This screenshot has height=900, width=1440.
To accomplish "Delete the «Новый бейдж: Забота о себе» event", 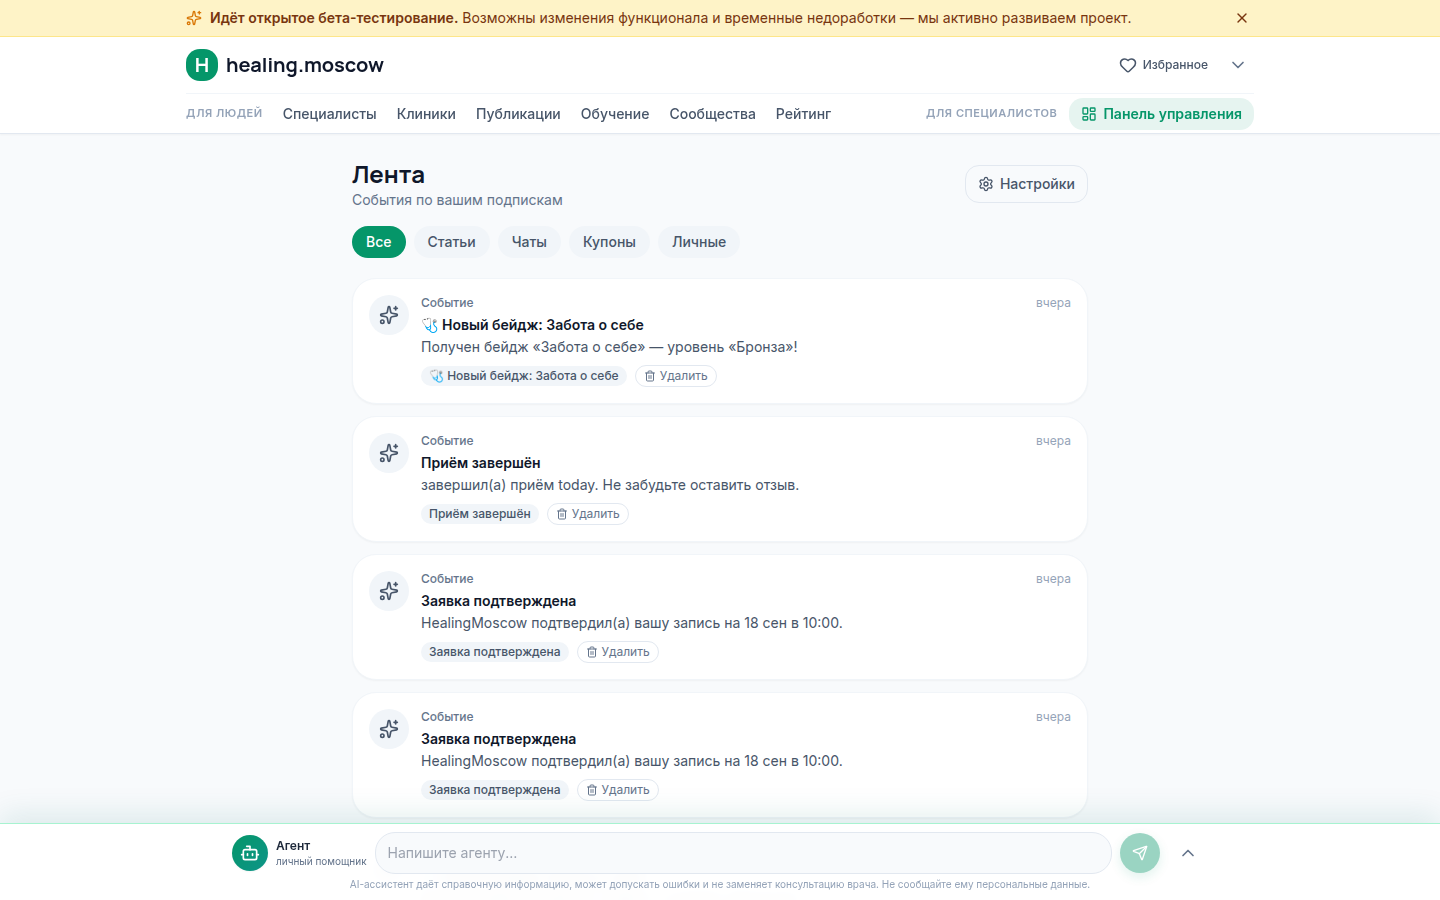I will pyautogui.click(x=676, y=376).
